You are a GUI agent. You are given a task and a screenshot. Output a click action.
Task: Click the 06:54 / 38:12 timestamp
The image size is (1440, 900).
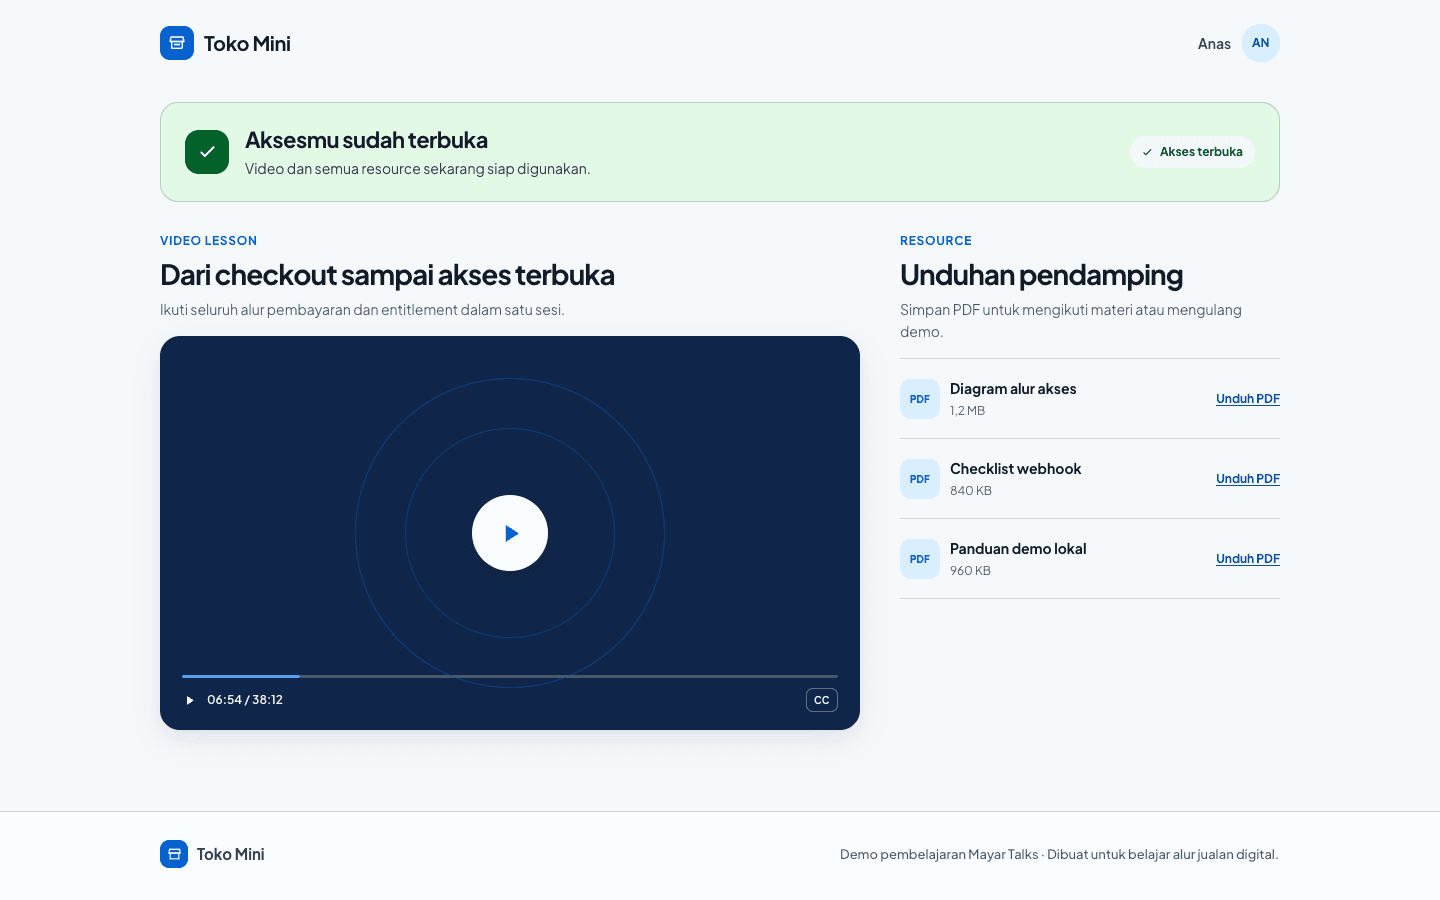click(245, 700)
